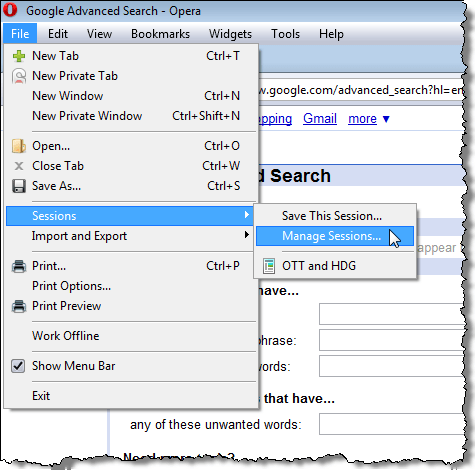Click the green plus New Tab icon

click(x=19, y=56)
